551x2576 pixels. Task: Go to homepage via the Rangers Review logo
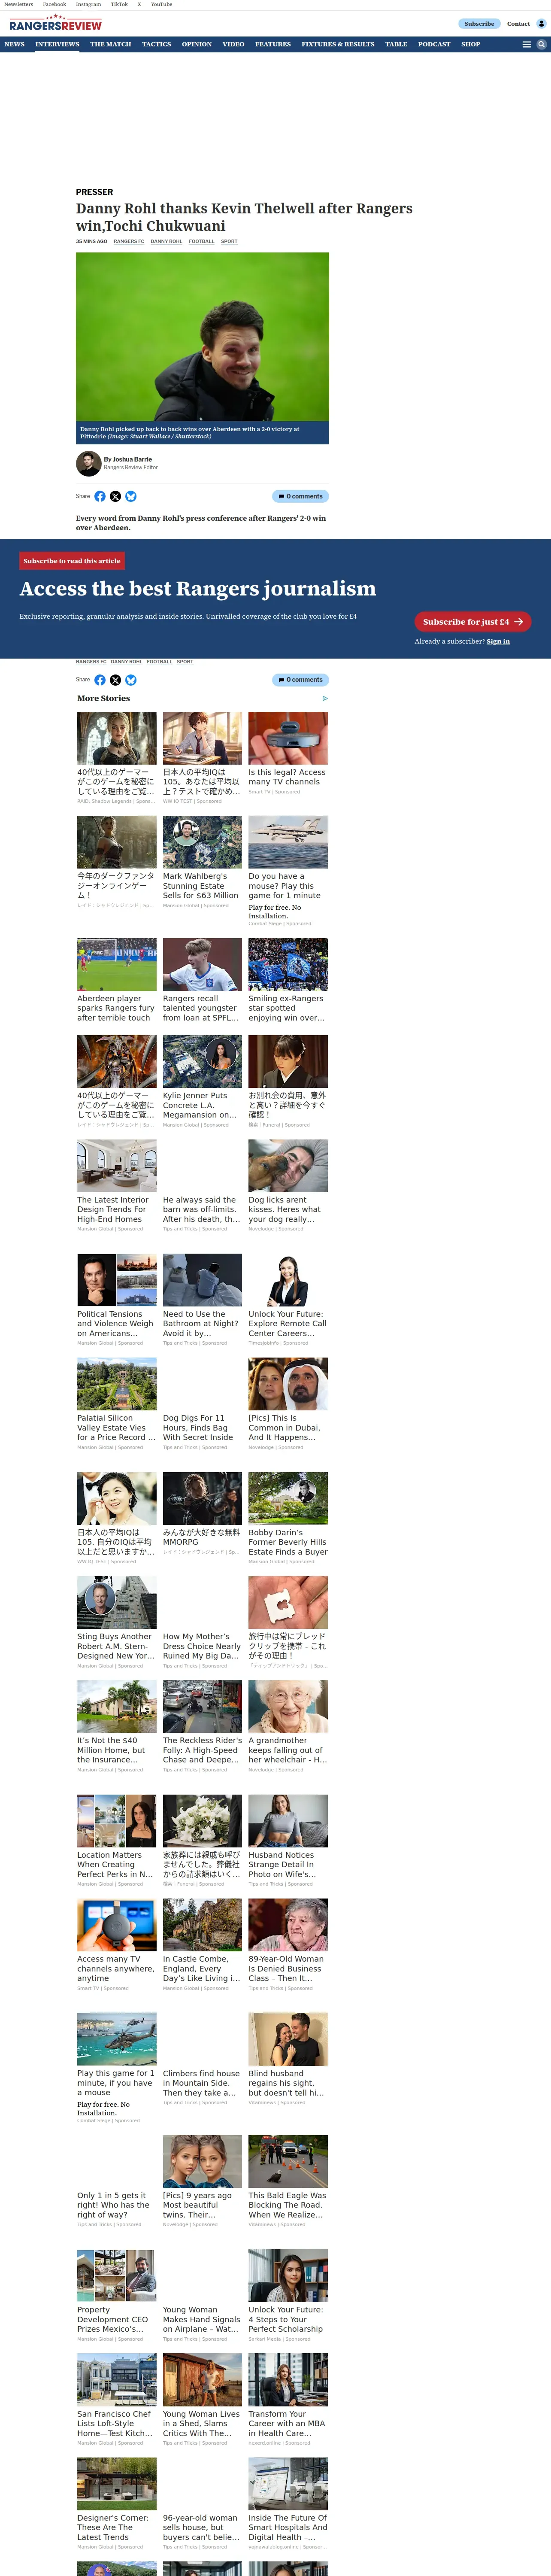pyautogui.click(x=55, y=24)
